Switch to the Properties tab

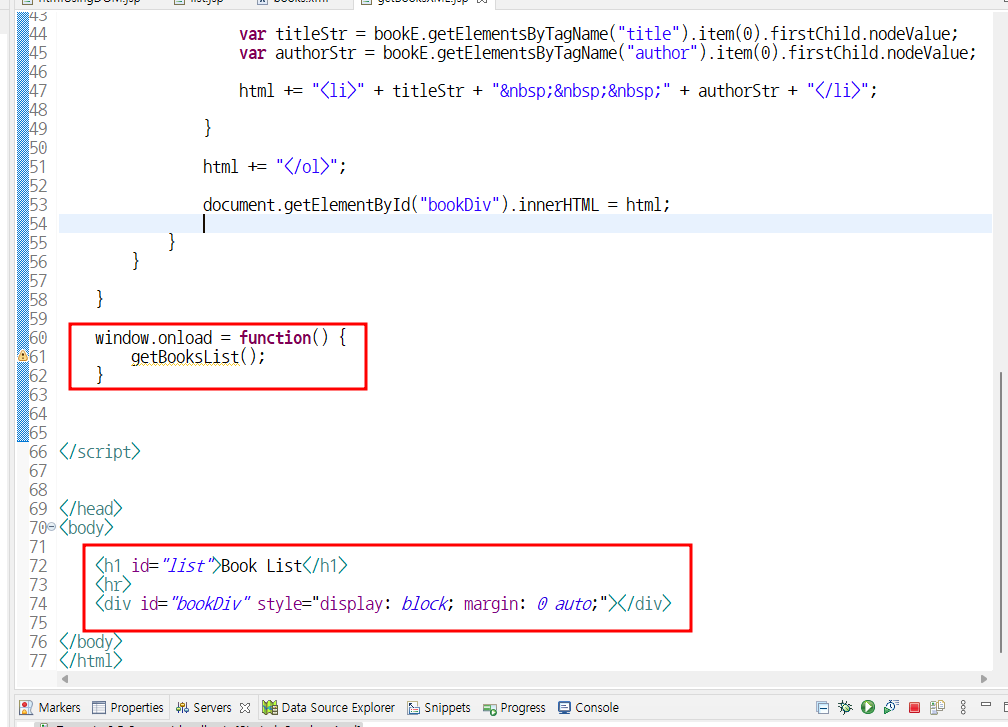tap(128, 708)
